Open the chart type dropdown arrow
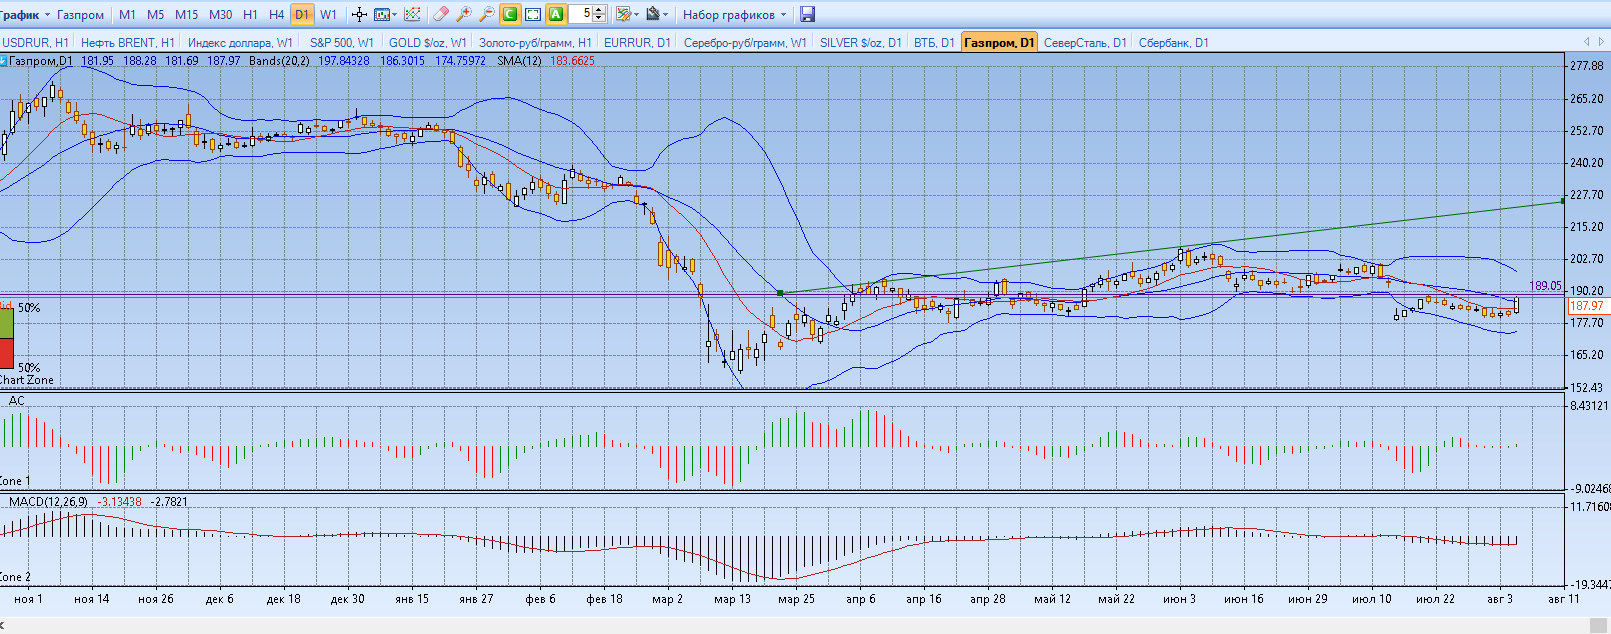 click(395, 15)
